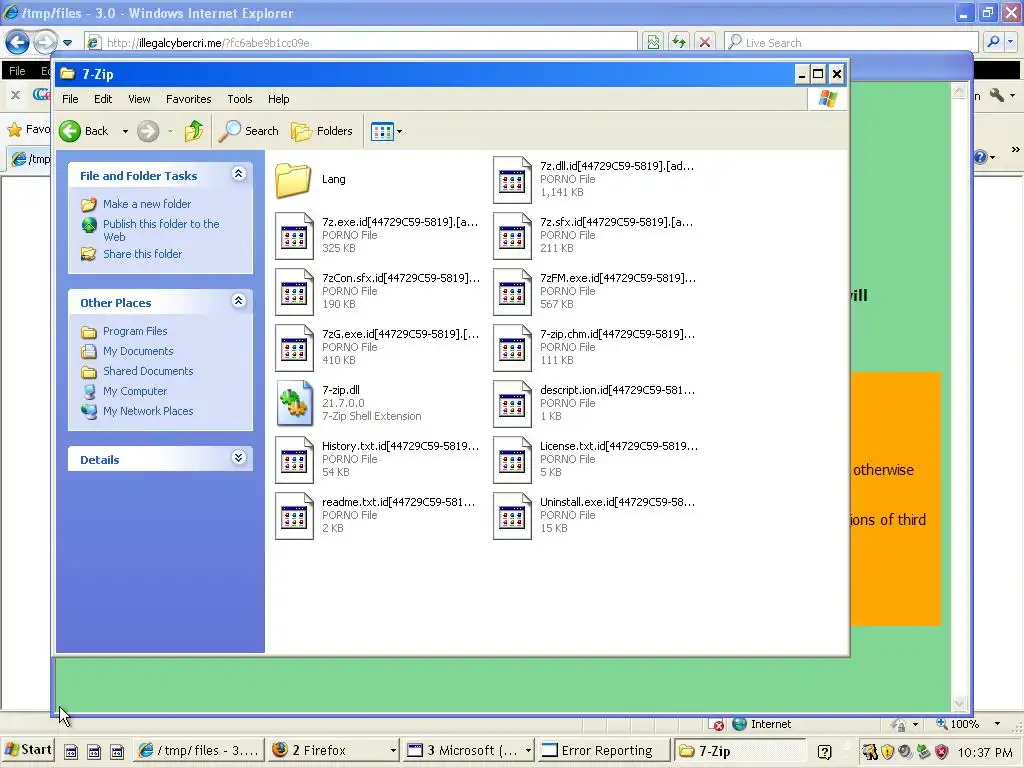Image resolution: width=1024 pixels, height=768 pixels.
Task: Open the Favorites menu
Action: point(189,99)
